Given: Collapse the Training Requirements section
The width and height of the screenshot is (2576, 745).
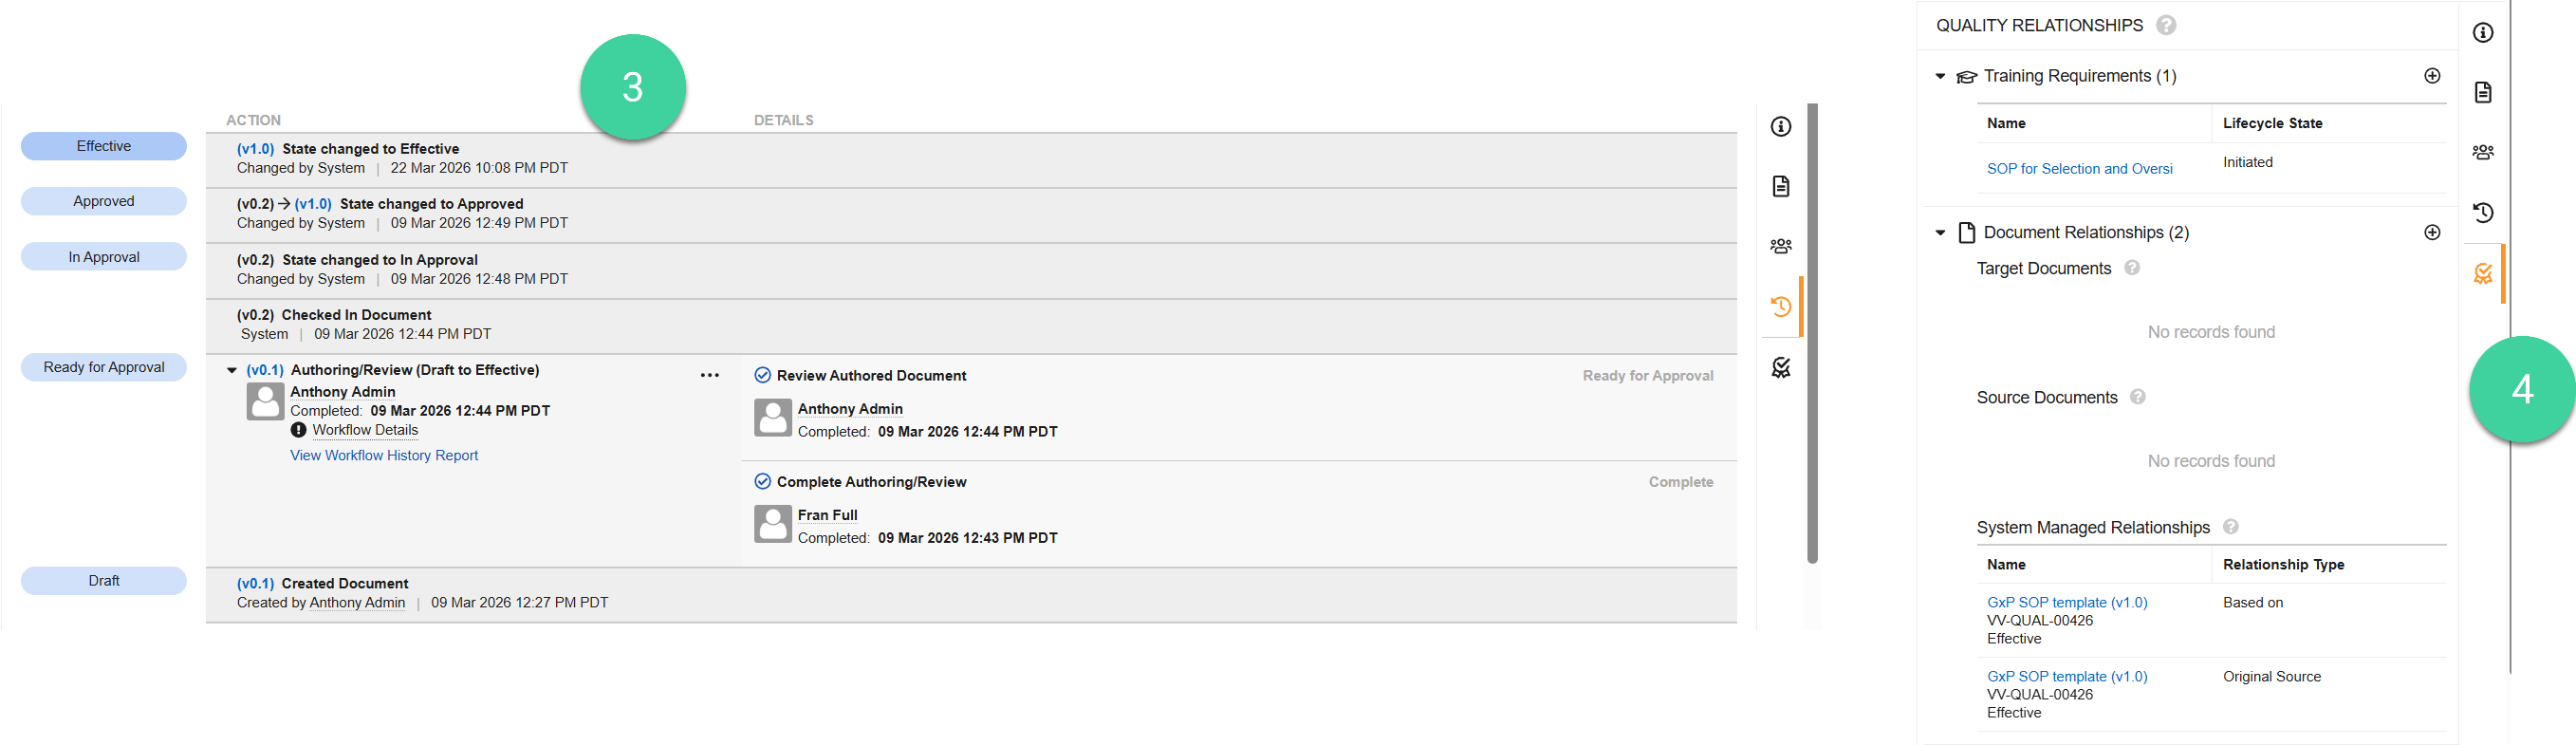Looking at the screenshot, I should [1940, 76].
